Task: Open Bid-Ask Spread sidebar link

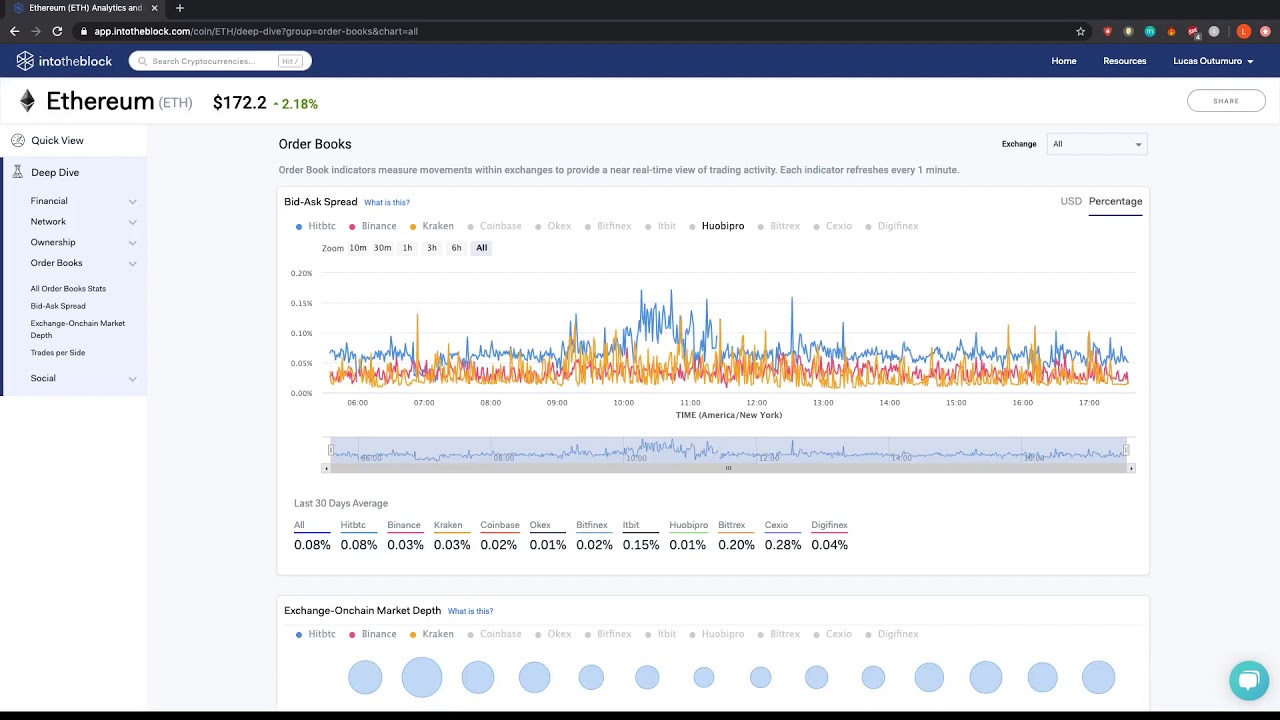Action: (x=58, y=306)
